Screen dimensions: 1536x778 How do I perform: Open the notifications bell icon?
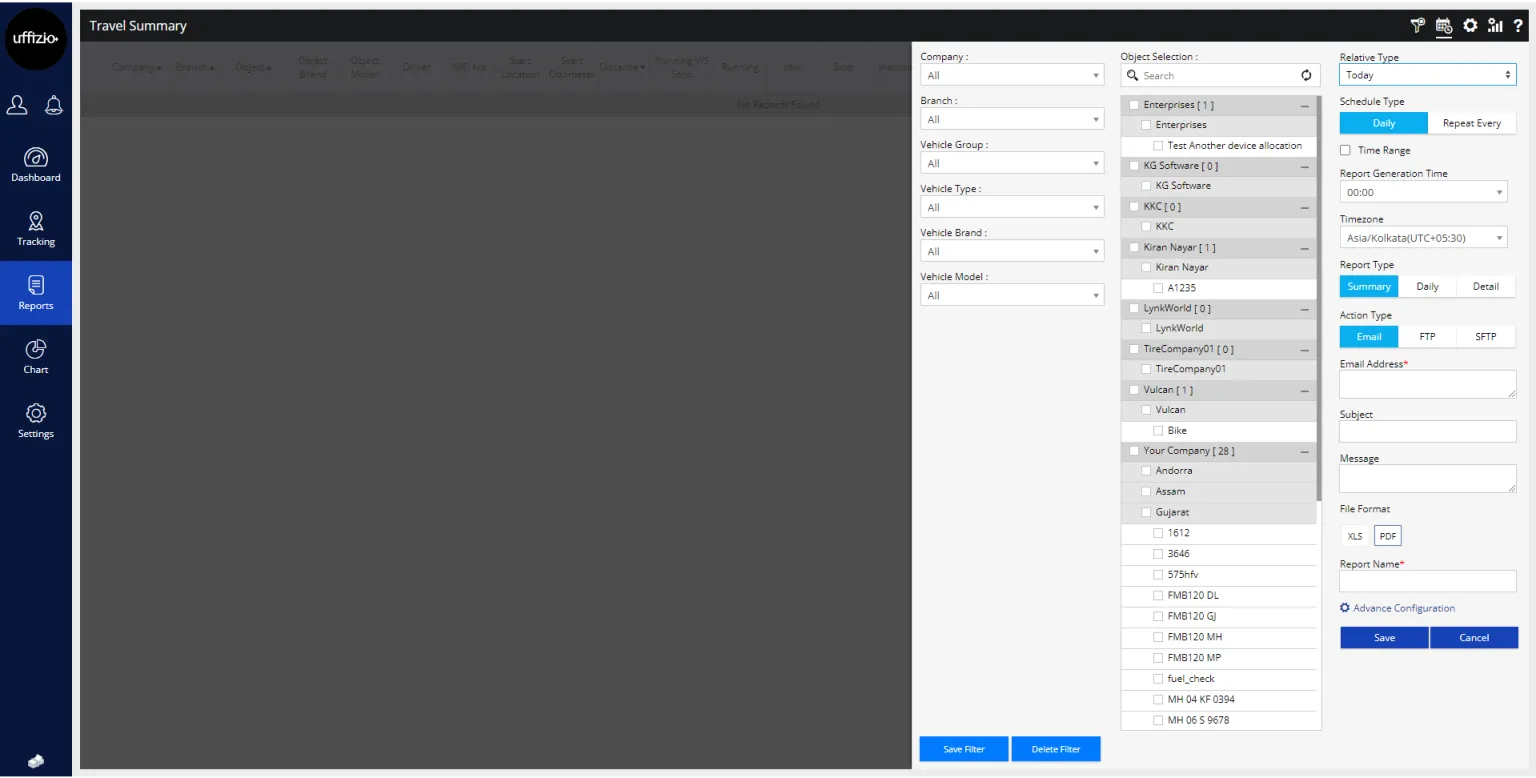point(54,105)
